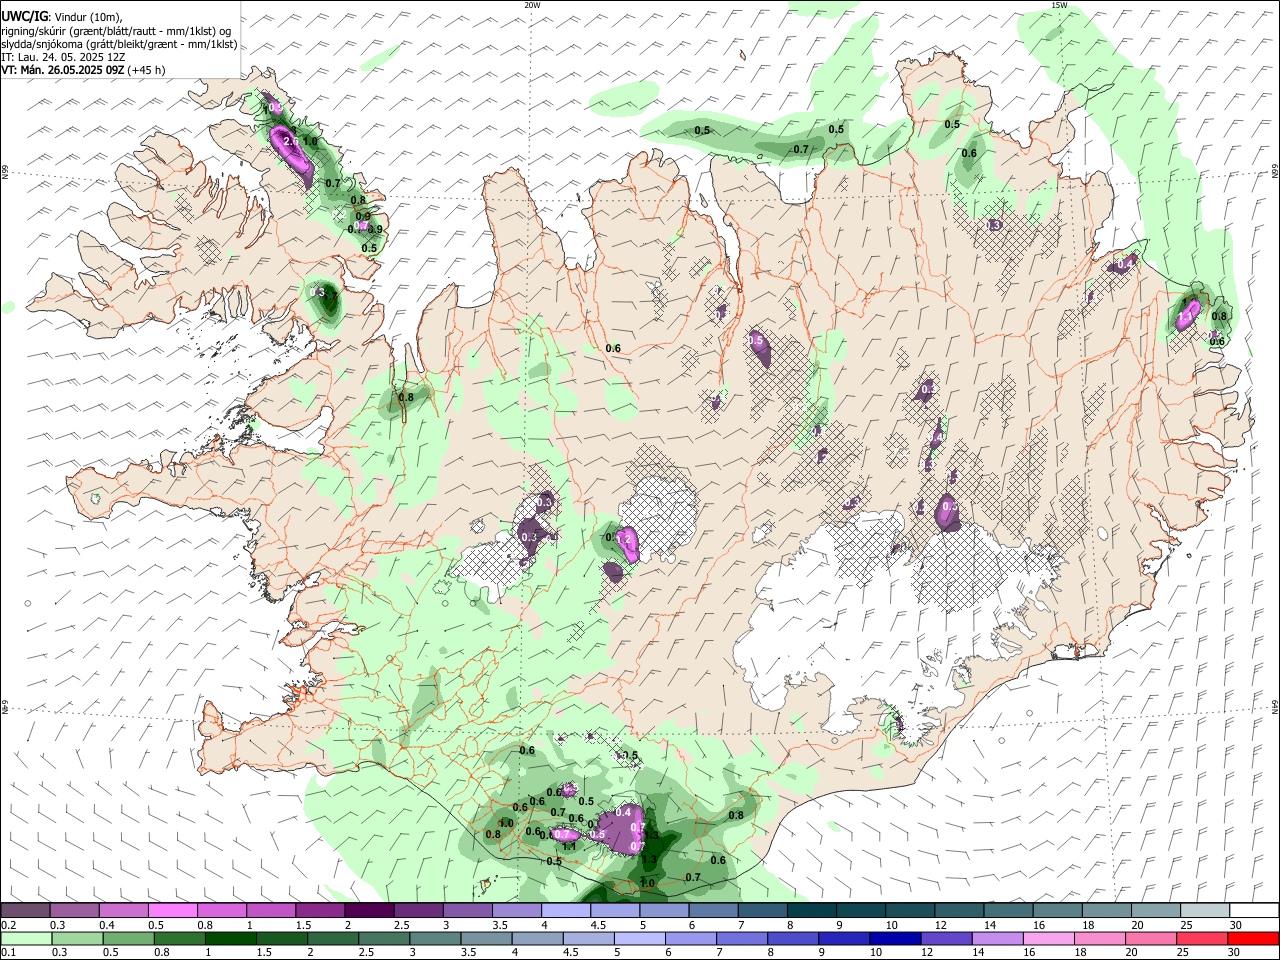Pick the deep navy swatch starting at 10 in rain legend
This screenshot has height=960, width=1280.
click(895, 938)
